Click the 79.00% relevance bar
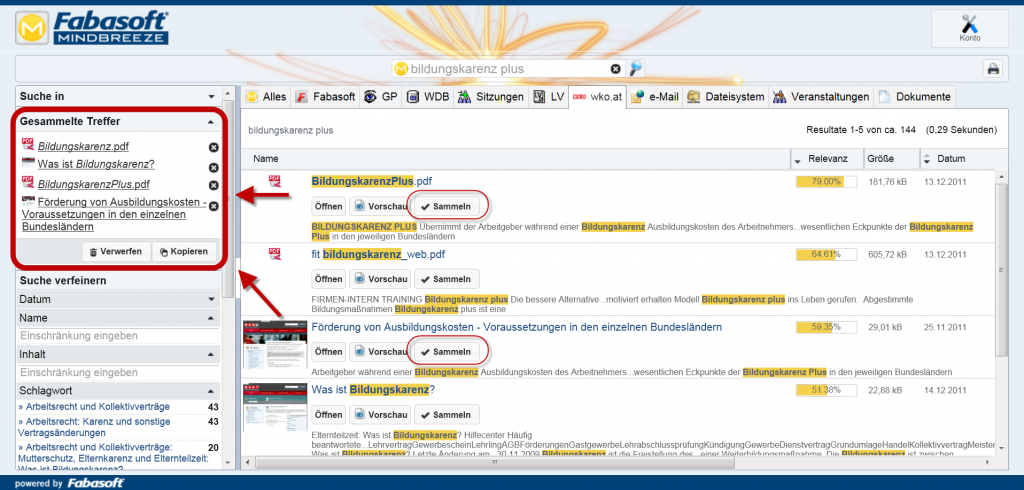Viewport: 1024px width, 490px height. pyautogui.click(x=826, y=182)
